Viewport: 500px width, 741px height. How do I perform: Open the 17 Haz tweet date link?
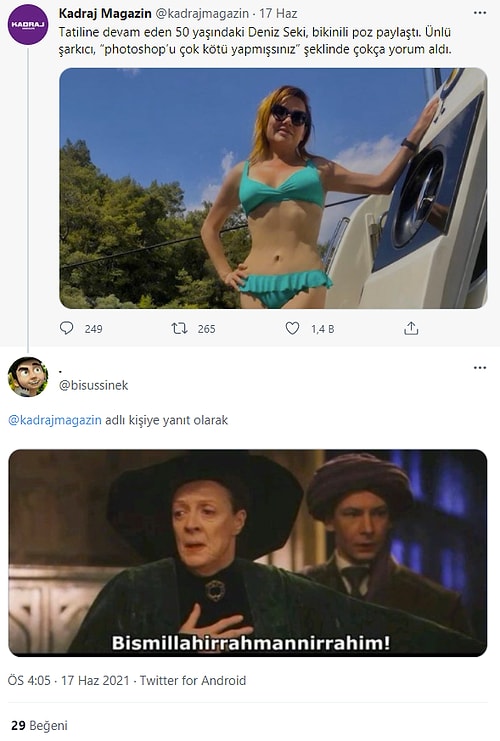coord(278,14)
